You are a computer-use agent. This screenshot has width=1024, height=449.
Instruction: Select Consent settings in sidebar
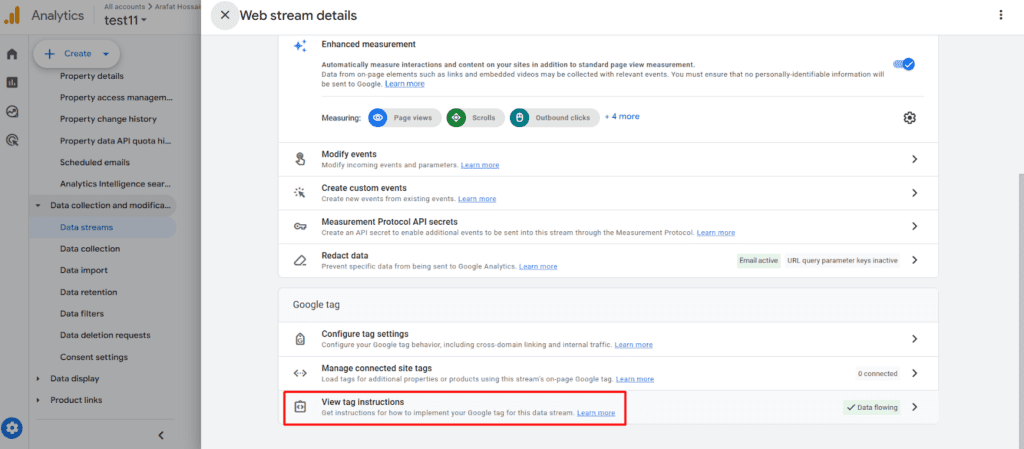(x=94, y=357)
